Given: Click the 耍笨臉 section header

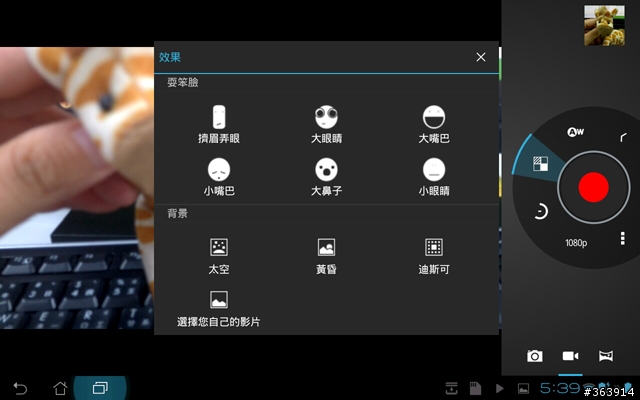Looking at the screenshot, I should coord(182,83).
